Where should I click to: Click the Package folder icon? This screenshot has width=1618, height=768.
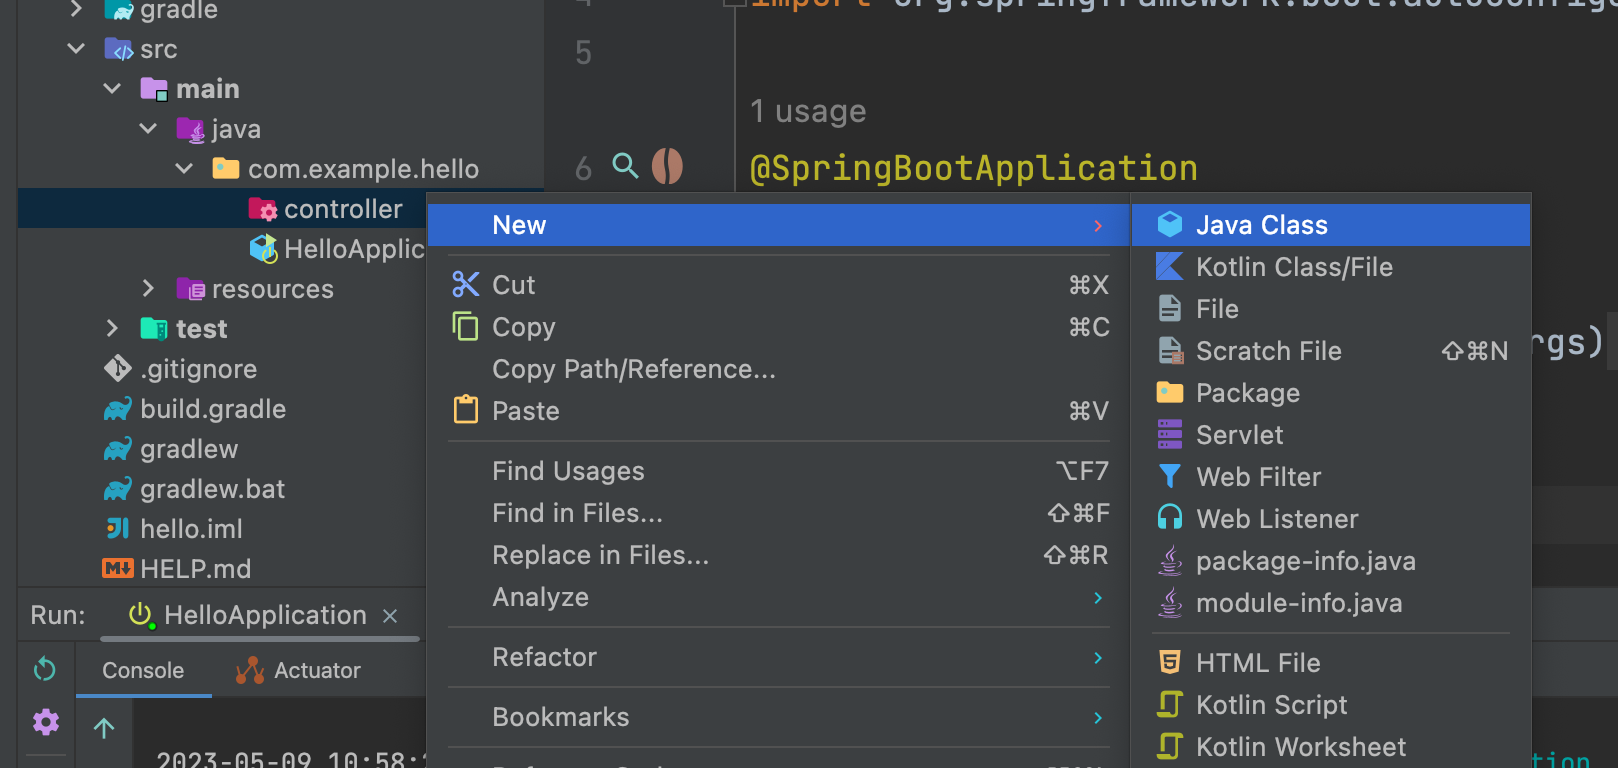1169,392
